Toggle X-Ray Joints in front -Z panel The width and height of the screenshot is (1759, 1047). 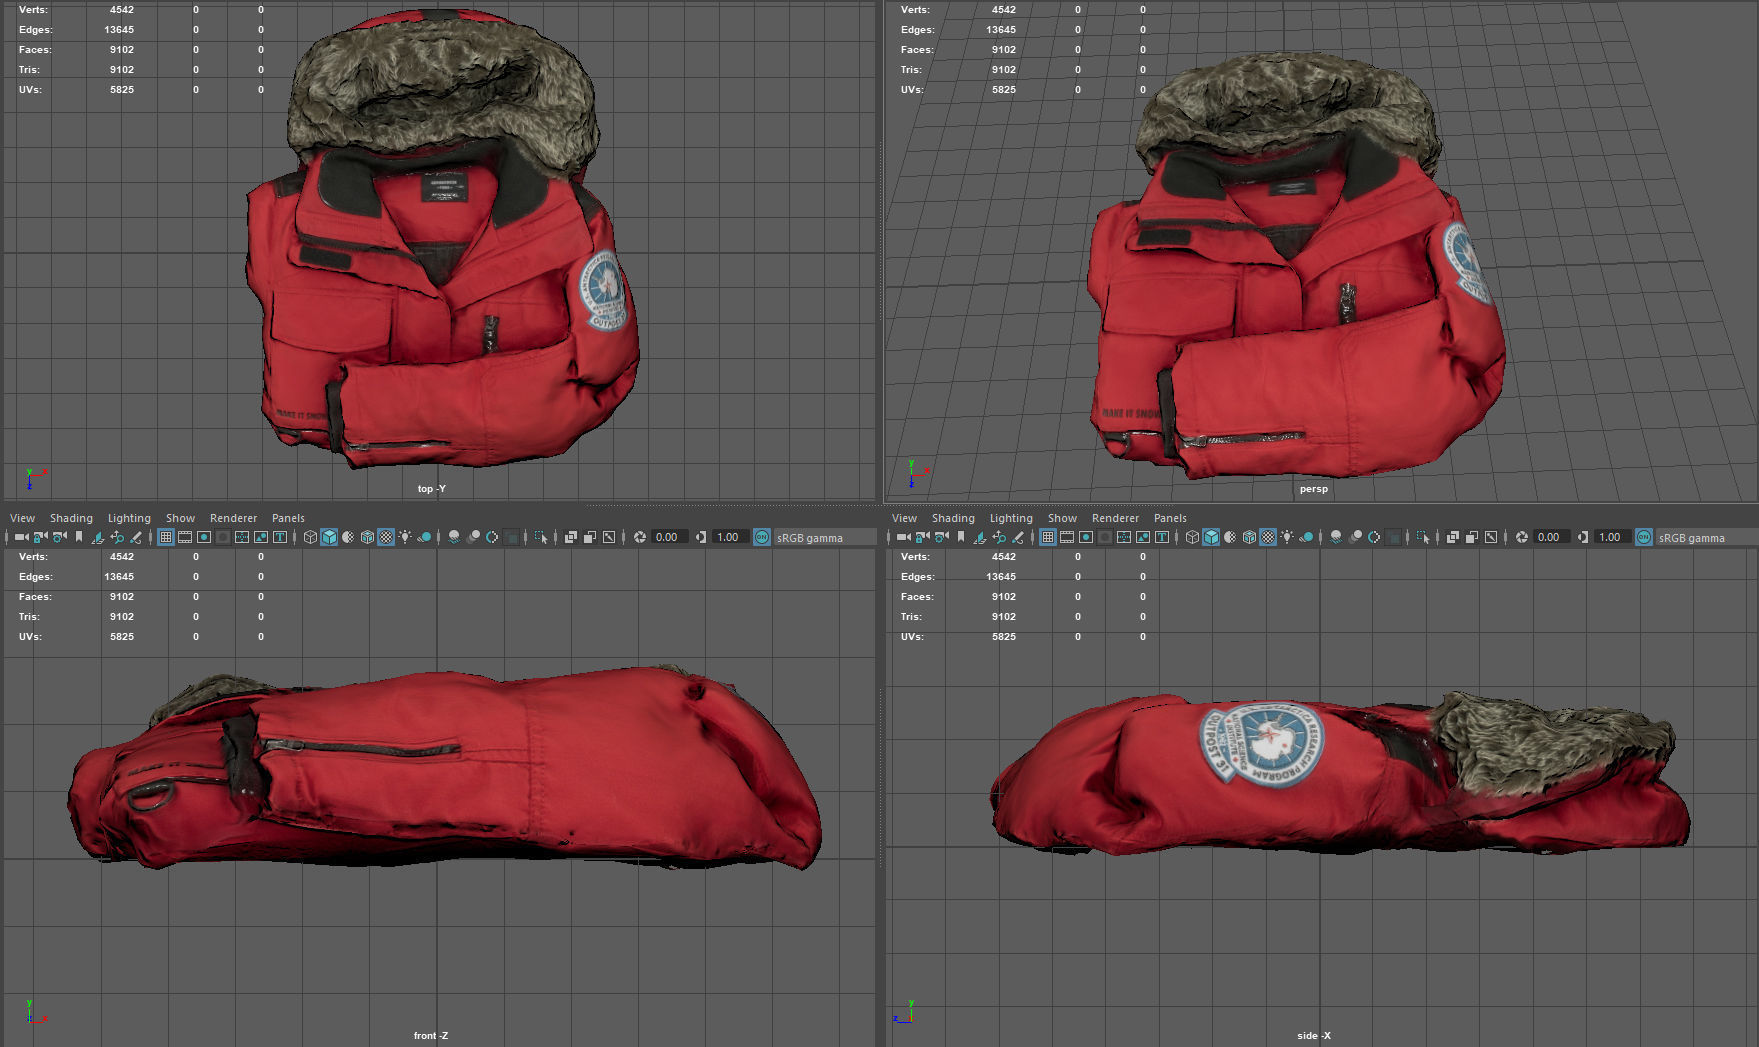click(x=608, y=537)
